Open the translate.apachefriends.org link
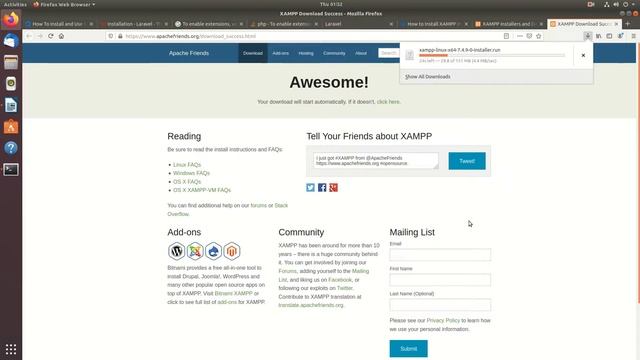 (311, 305)
